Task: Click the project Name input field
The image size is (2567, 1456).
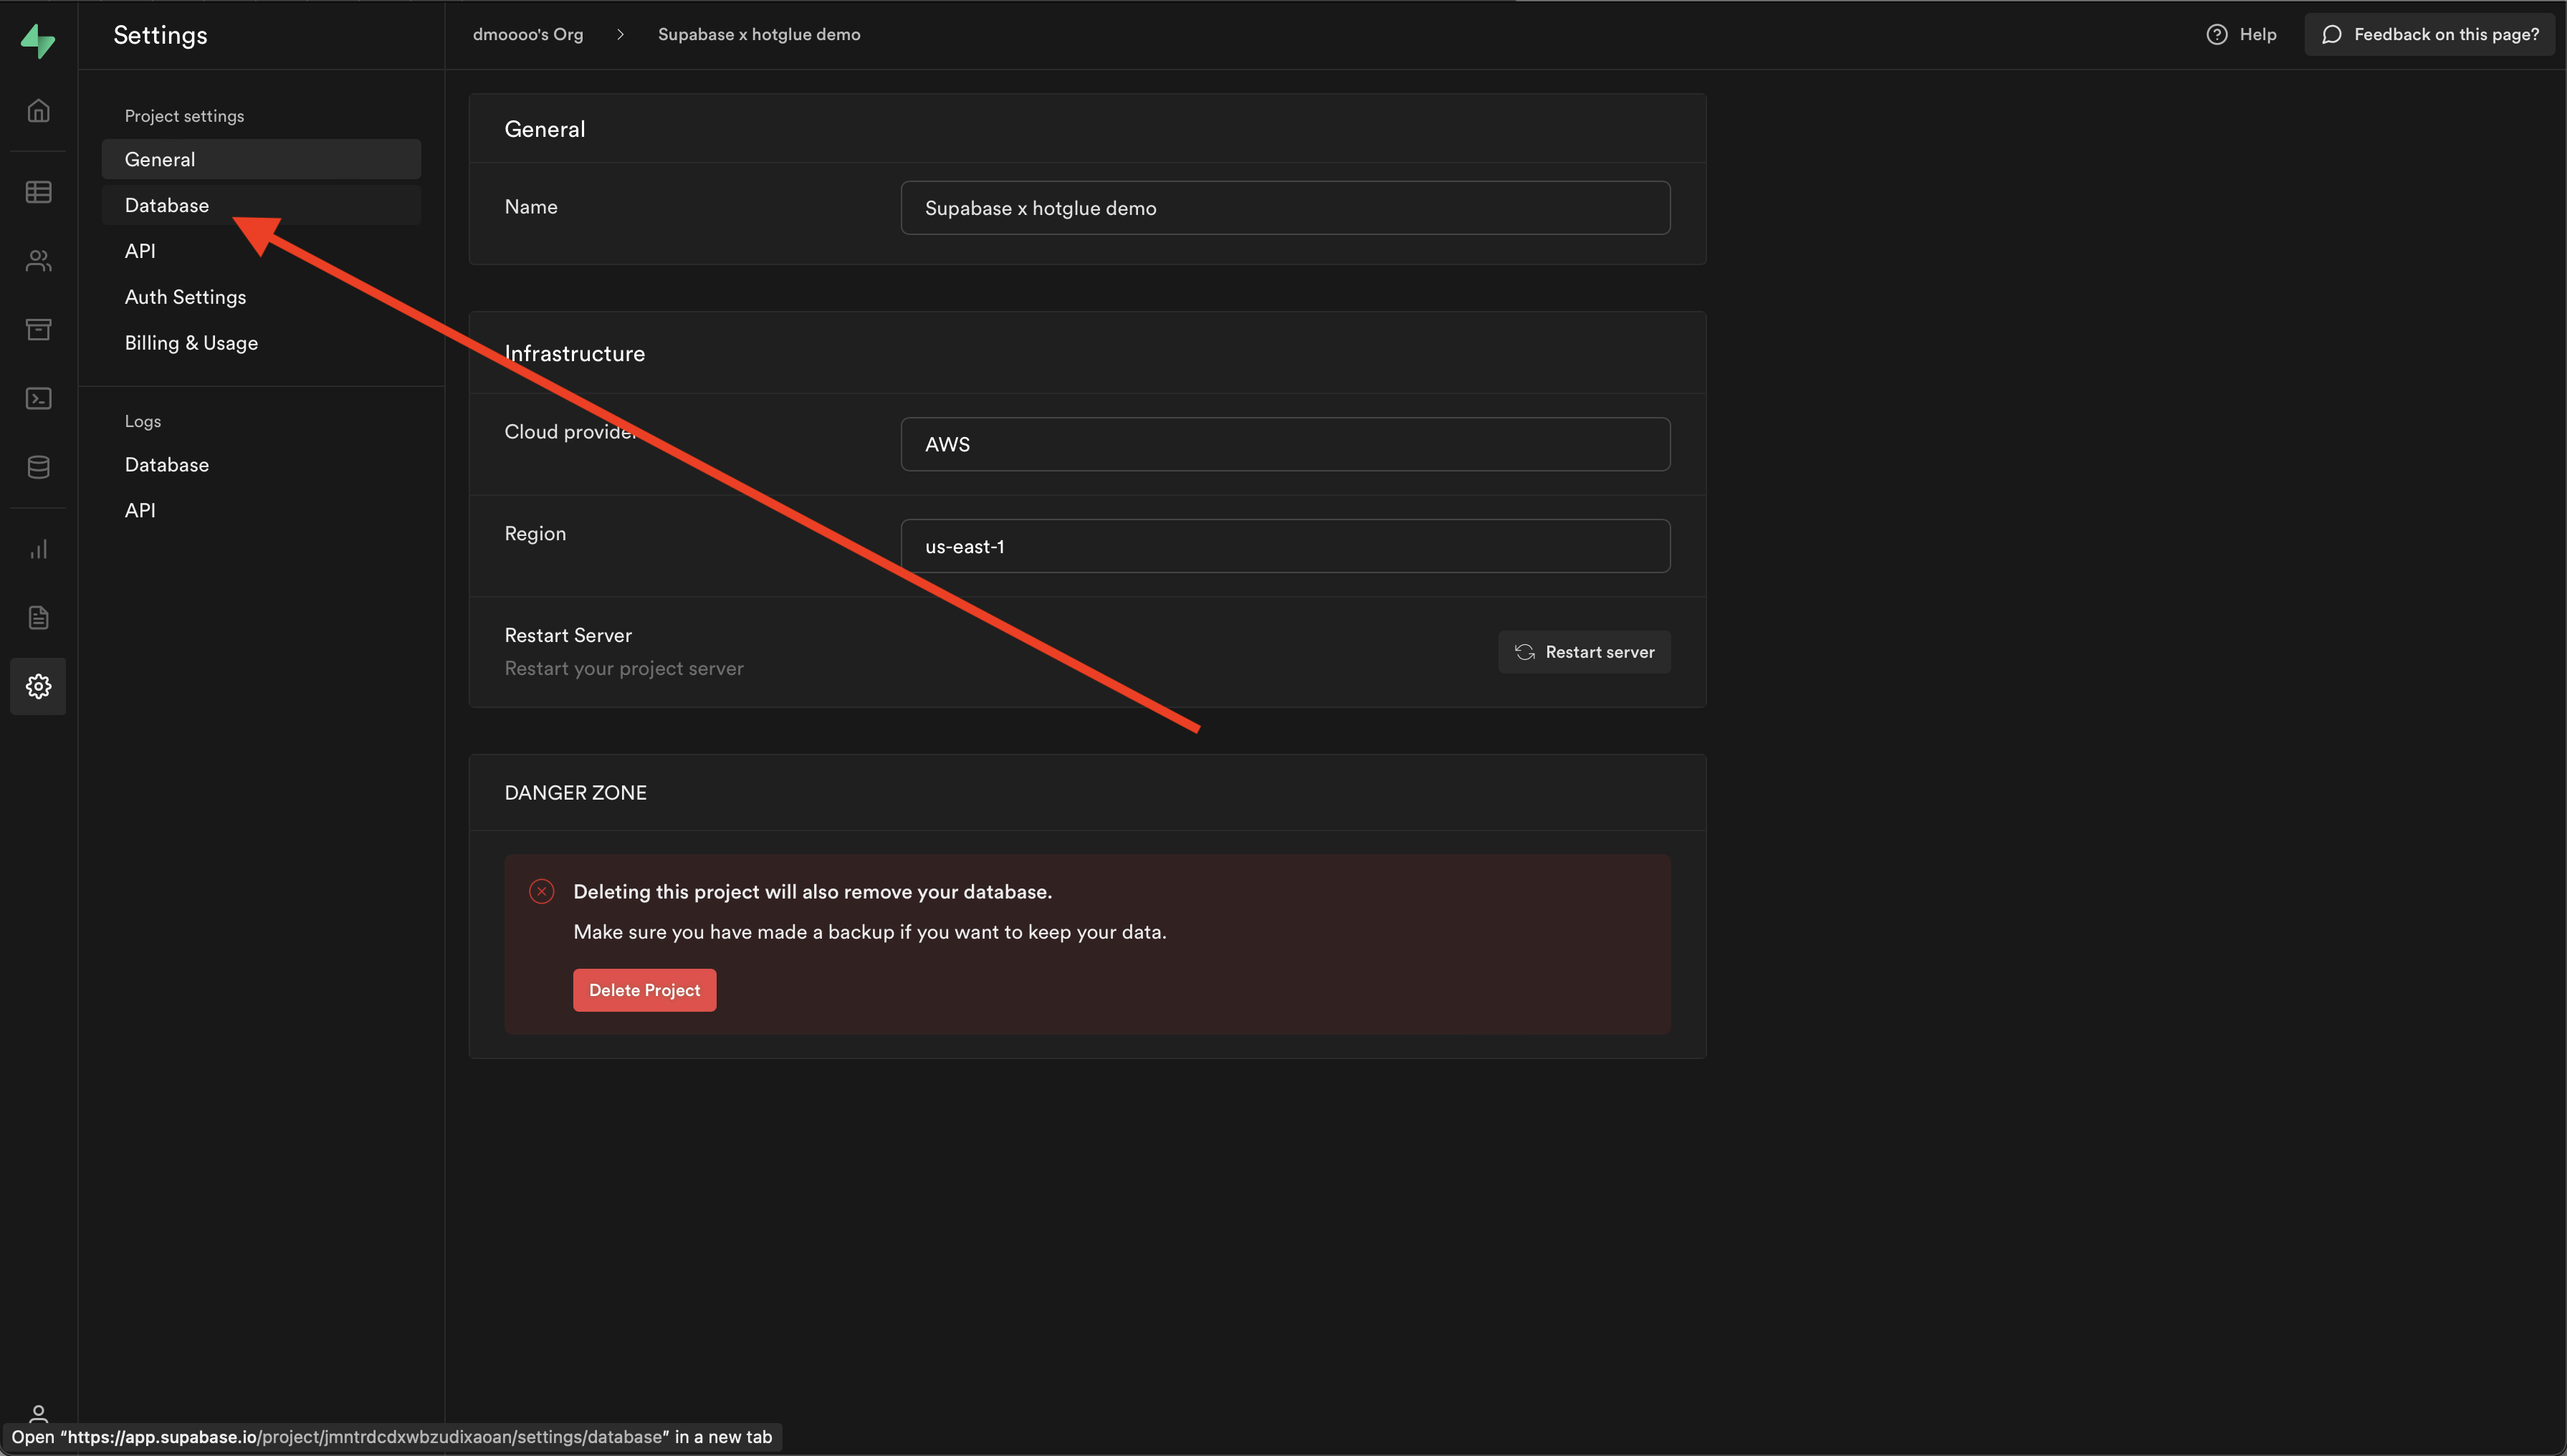Action: 1285,208
